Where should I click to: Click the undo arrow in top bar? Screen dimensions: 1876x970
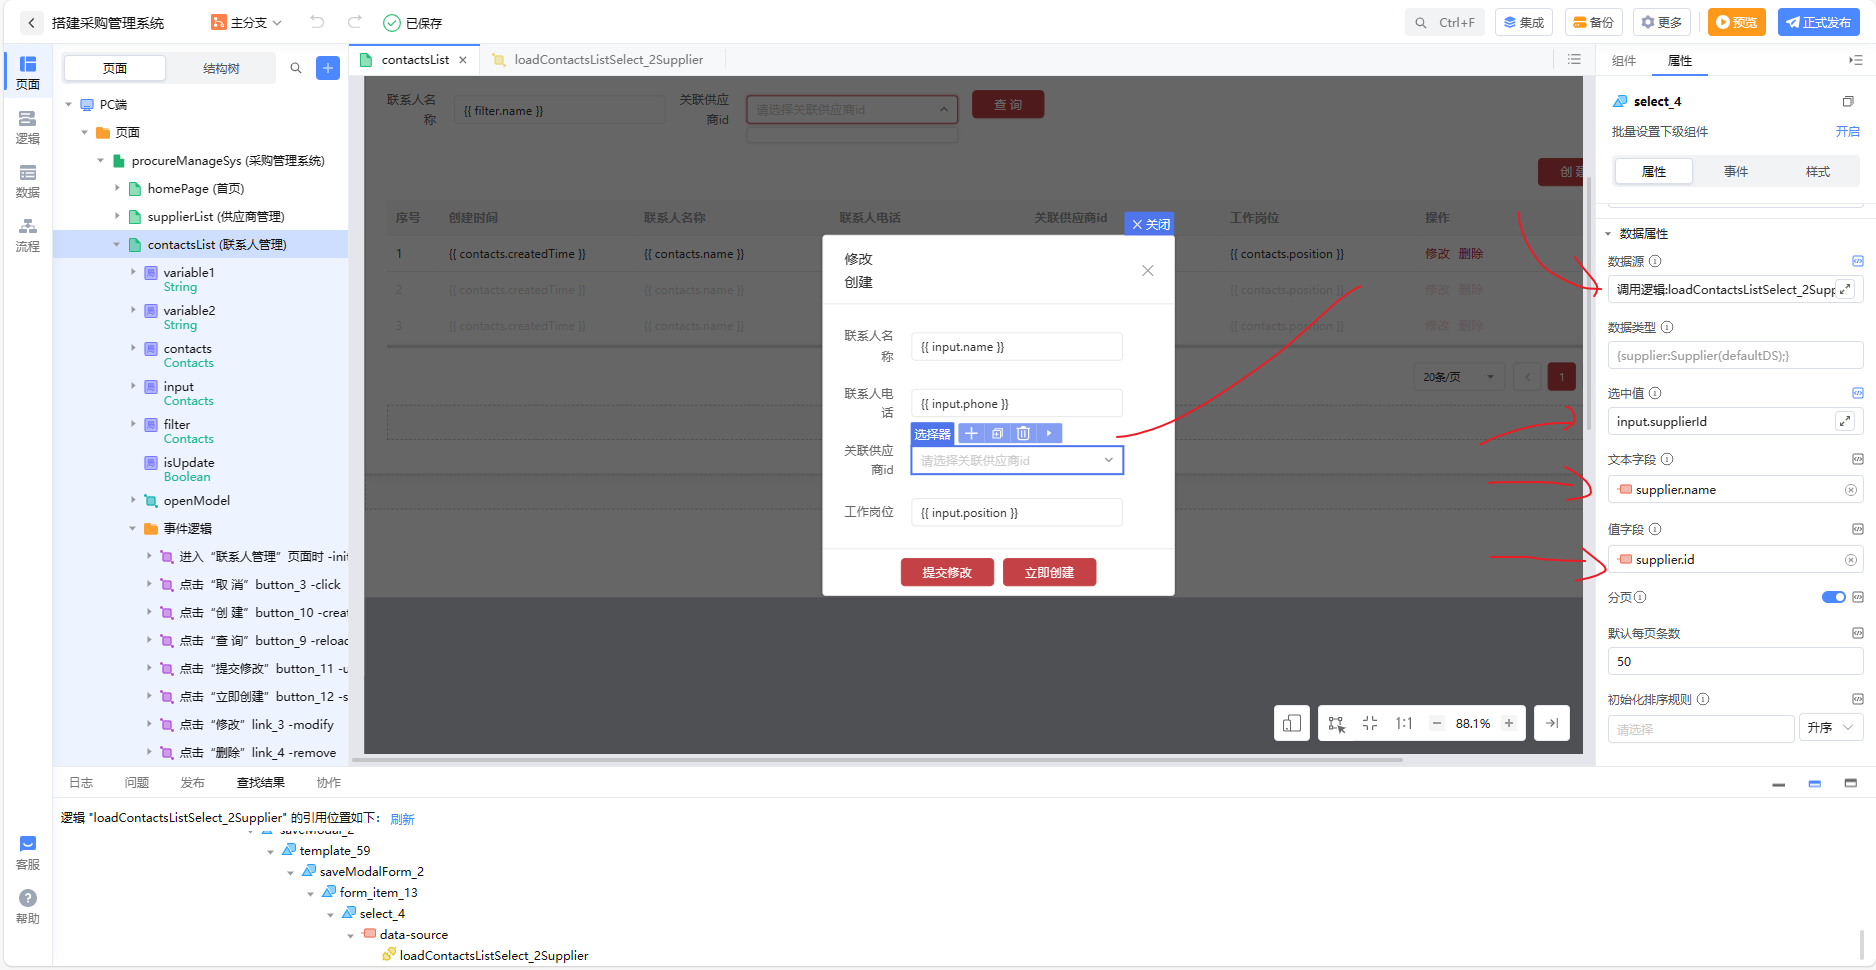click(x=317, y=22)
